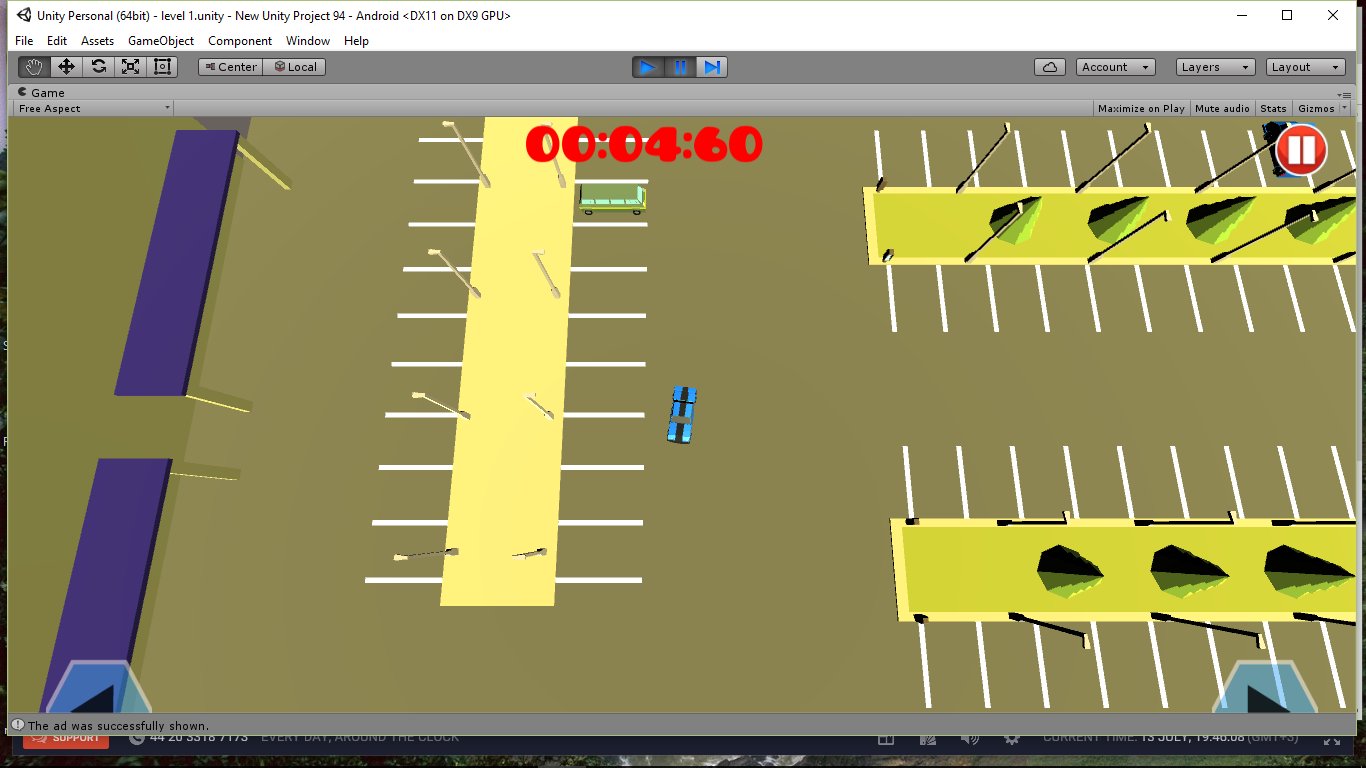The image size is (1366, 768).
Task: Toggle Global/Local handle rotation
Action: tap(293, 67)
